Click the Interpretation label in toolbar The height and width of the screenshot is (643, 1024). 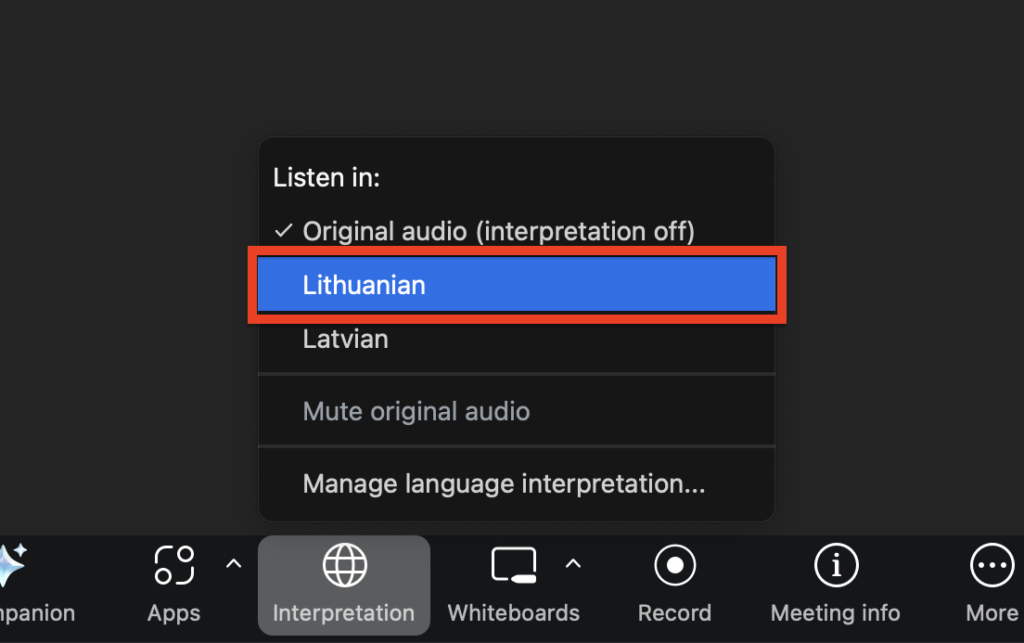343,613
